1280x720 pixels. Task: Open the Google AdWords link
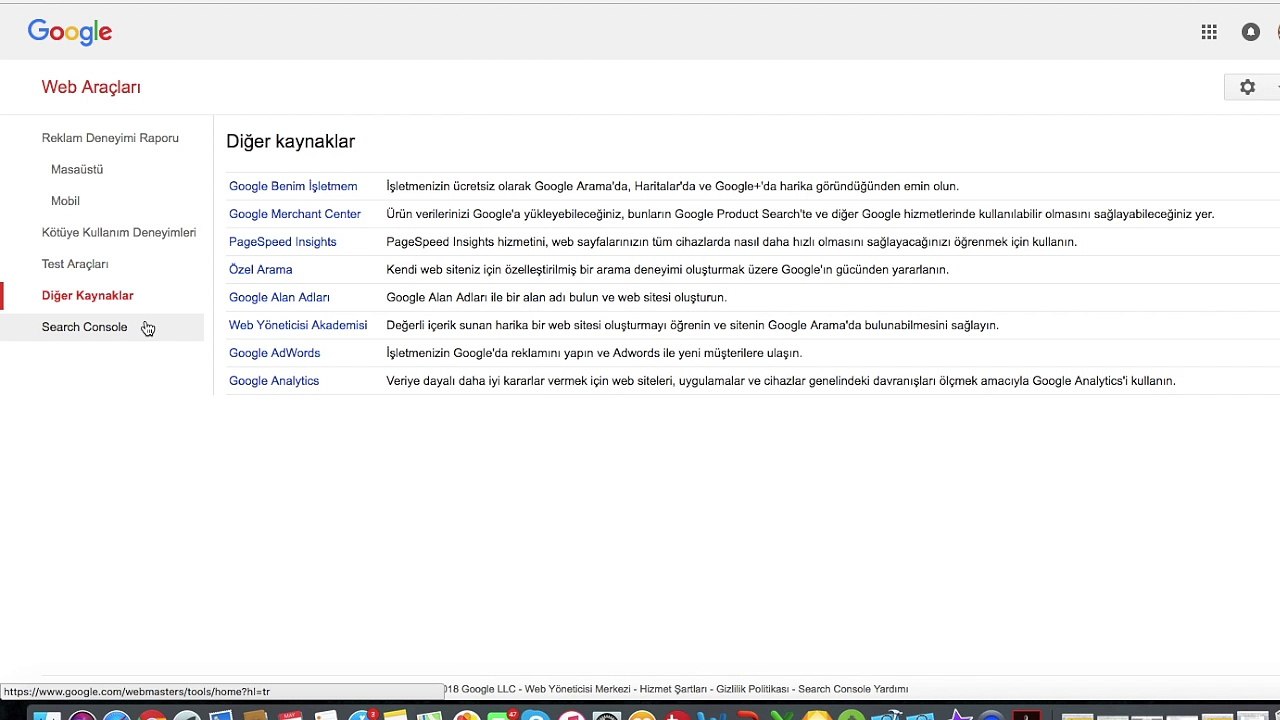274,353
